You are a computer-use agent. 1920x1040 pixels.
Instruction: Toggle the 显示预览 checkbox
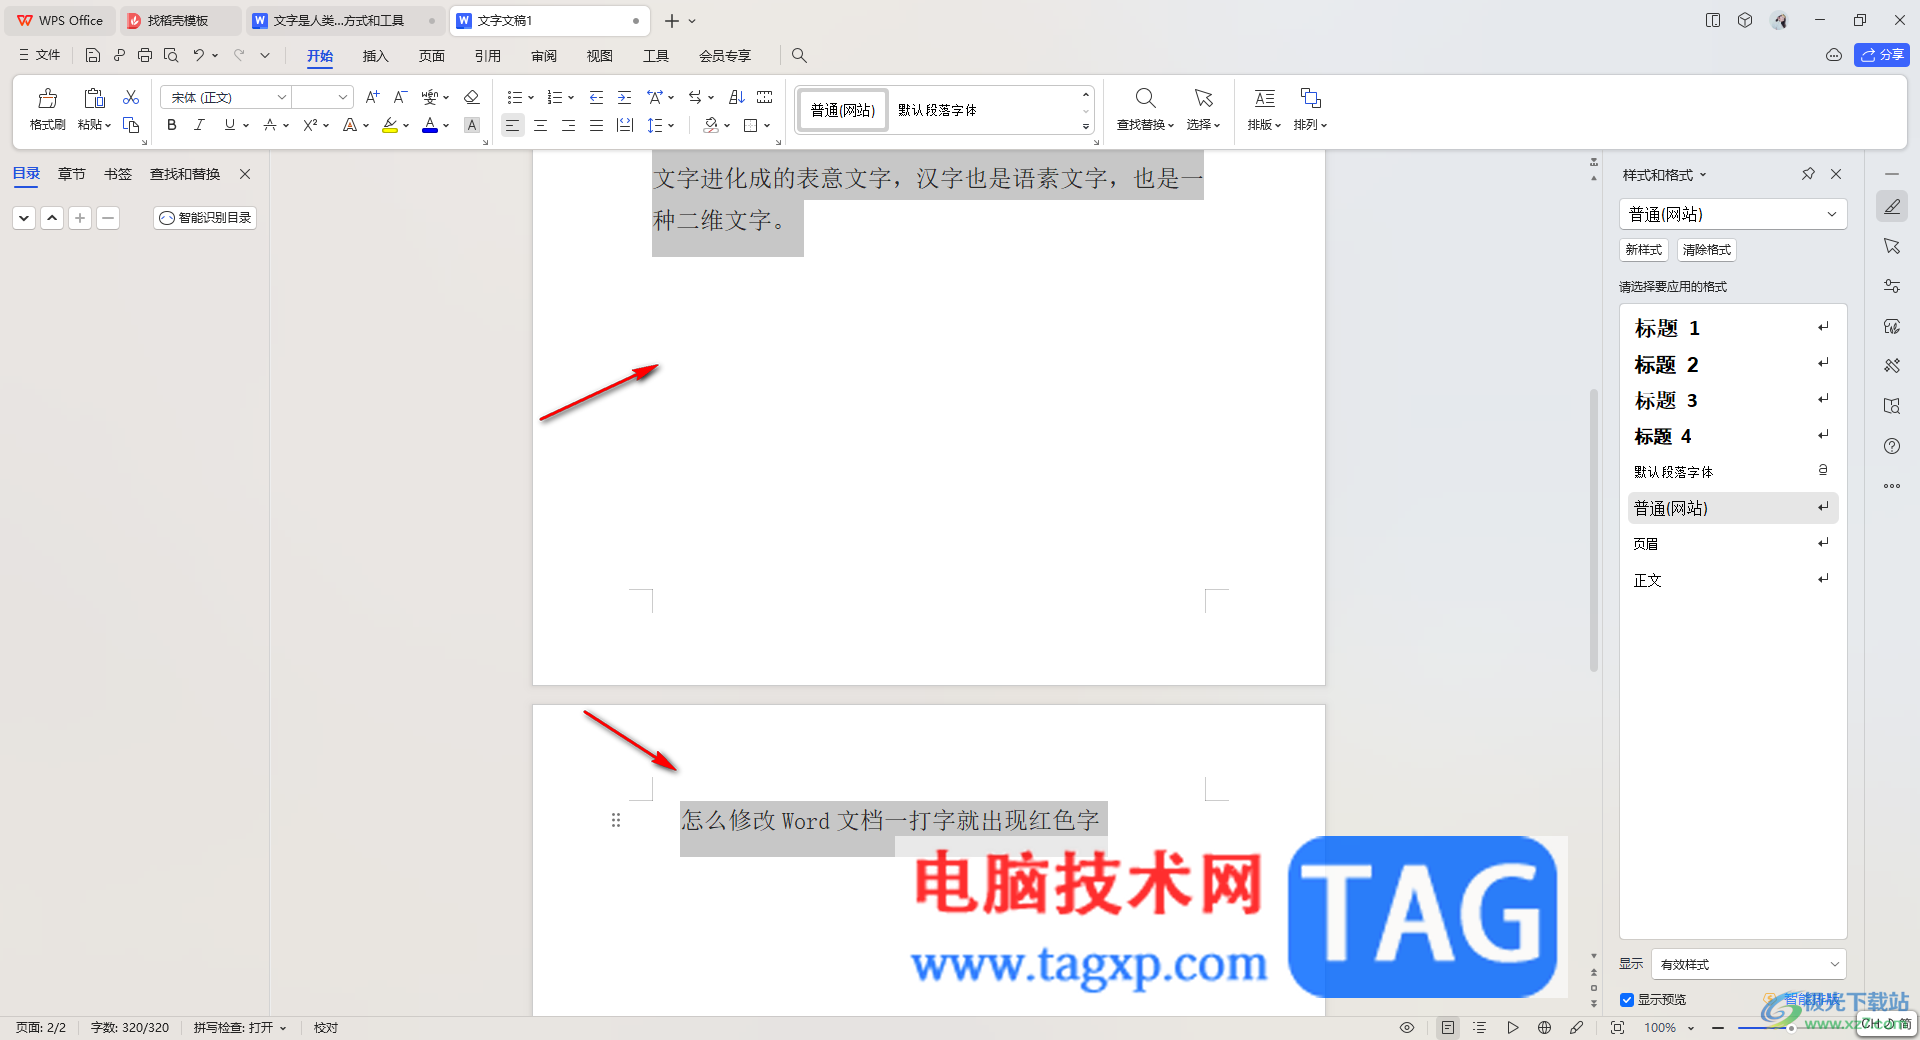click(1627, 1000)
